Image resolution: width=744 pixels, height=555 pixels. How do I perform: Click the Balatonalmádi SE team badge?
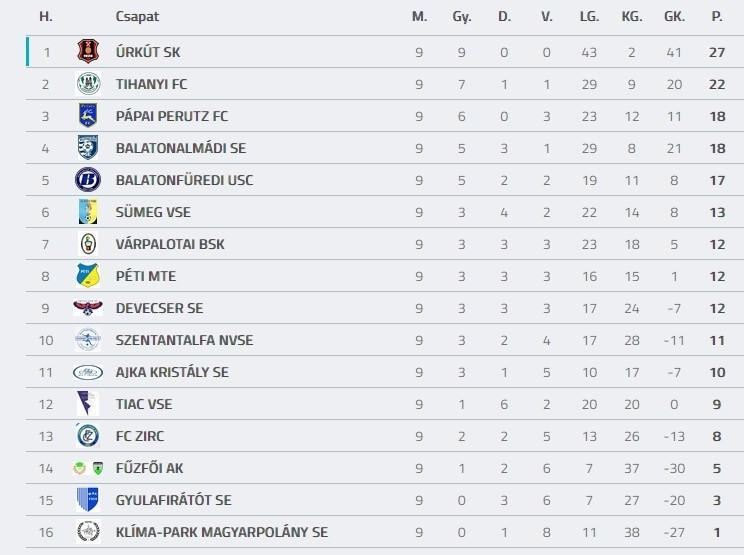pyautogui.click(x=88, y=148)
